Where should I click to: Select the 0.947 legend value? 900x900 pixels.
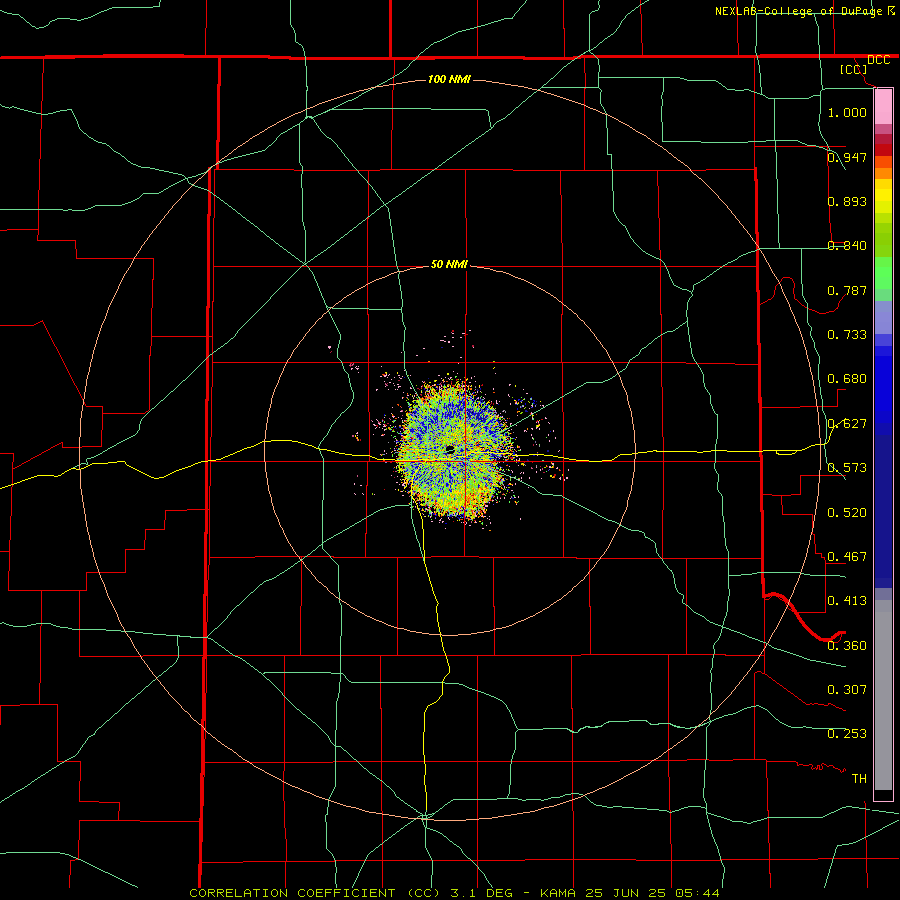point(847,157)
